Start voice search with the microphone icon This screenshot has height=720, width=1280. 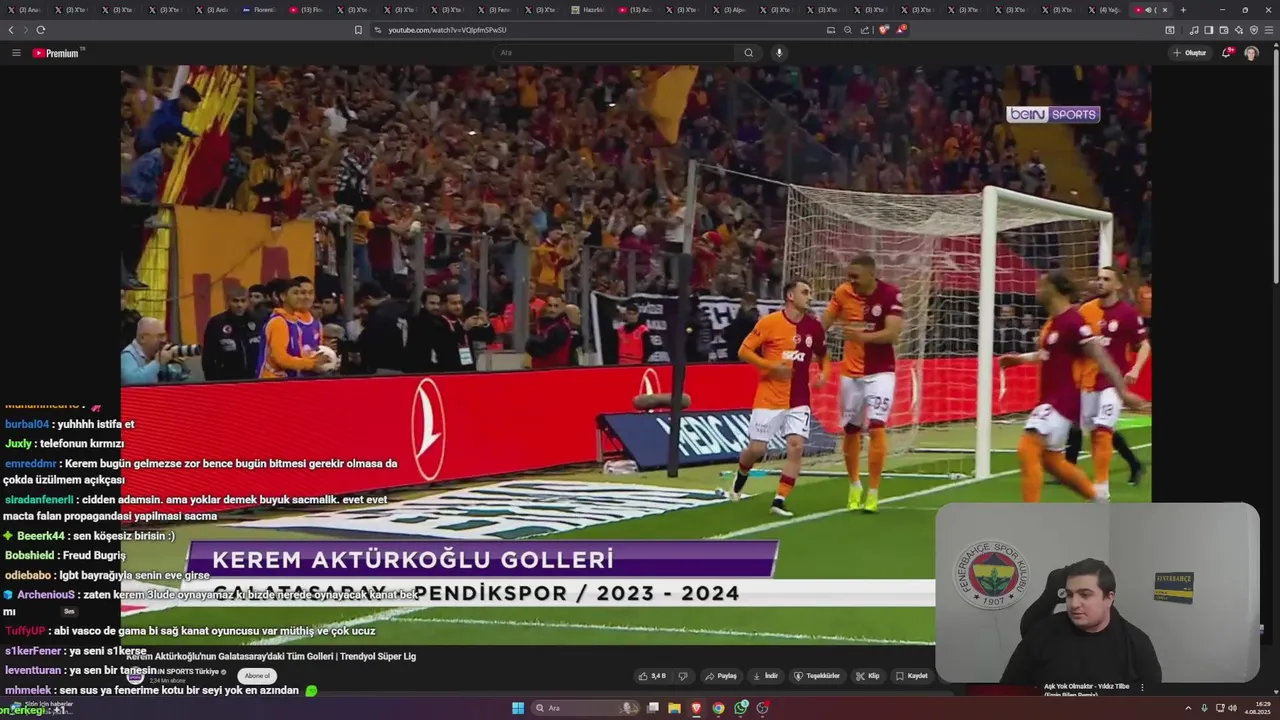pyautogui.click(x=779, y=53)
